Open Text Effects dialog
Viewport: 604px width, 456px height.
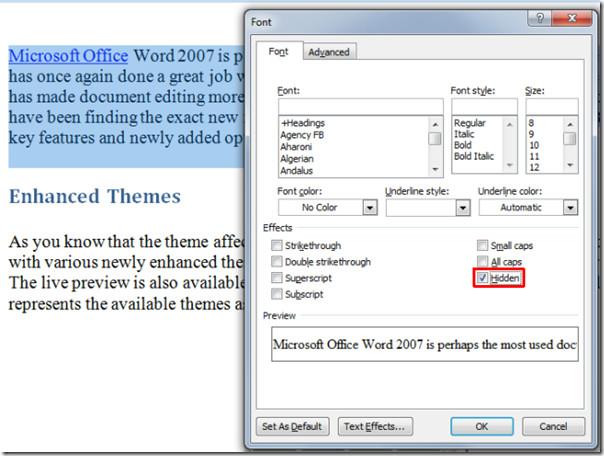375,426
